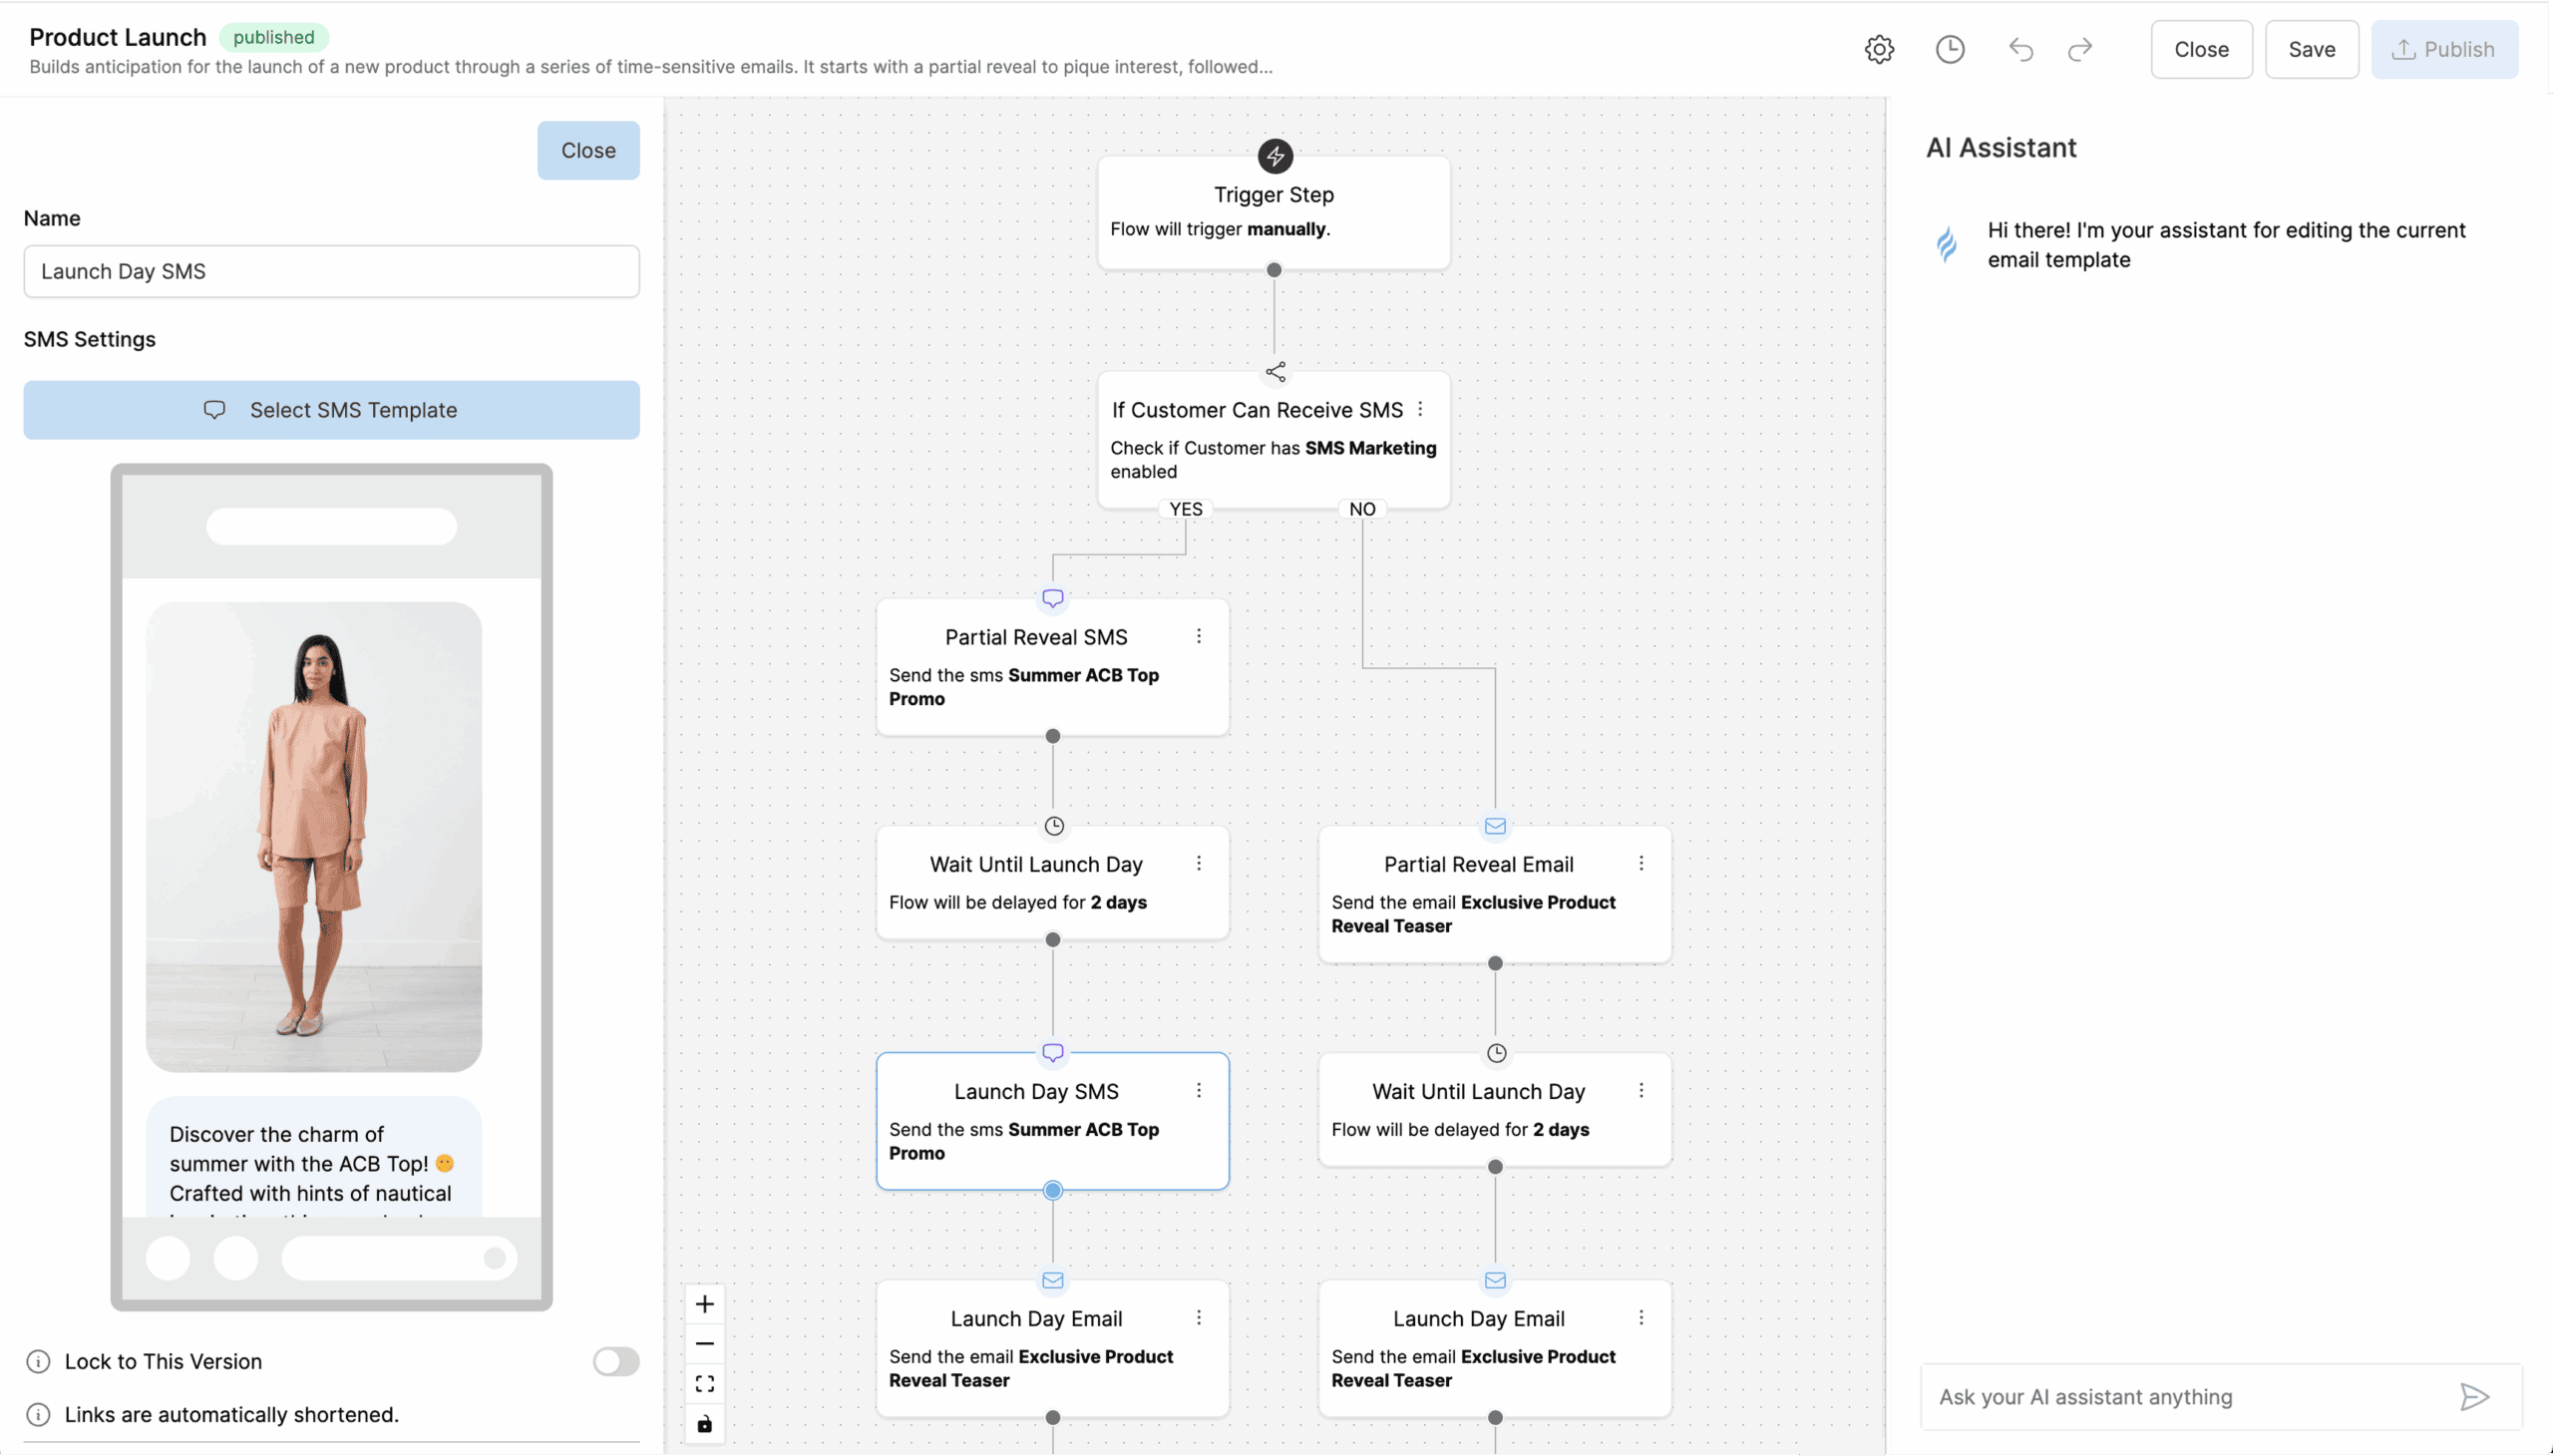Publish the Product Launch flow
This screenshot has width=2553, height=1456.
coord(2445,49)
